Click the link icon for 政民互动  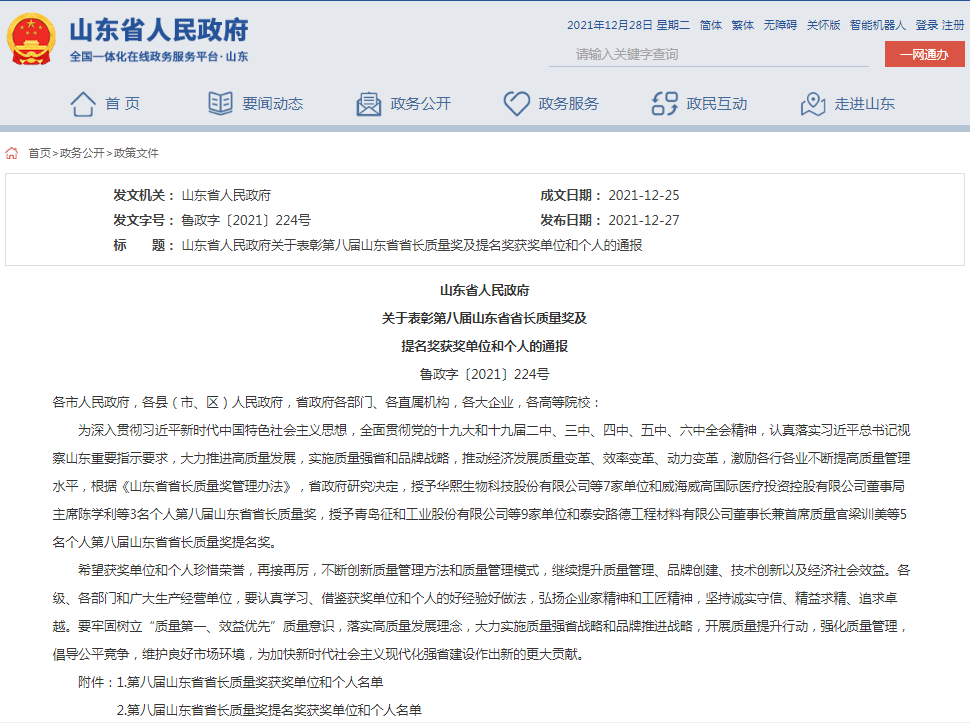coord(664,103)
